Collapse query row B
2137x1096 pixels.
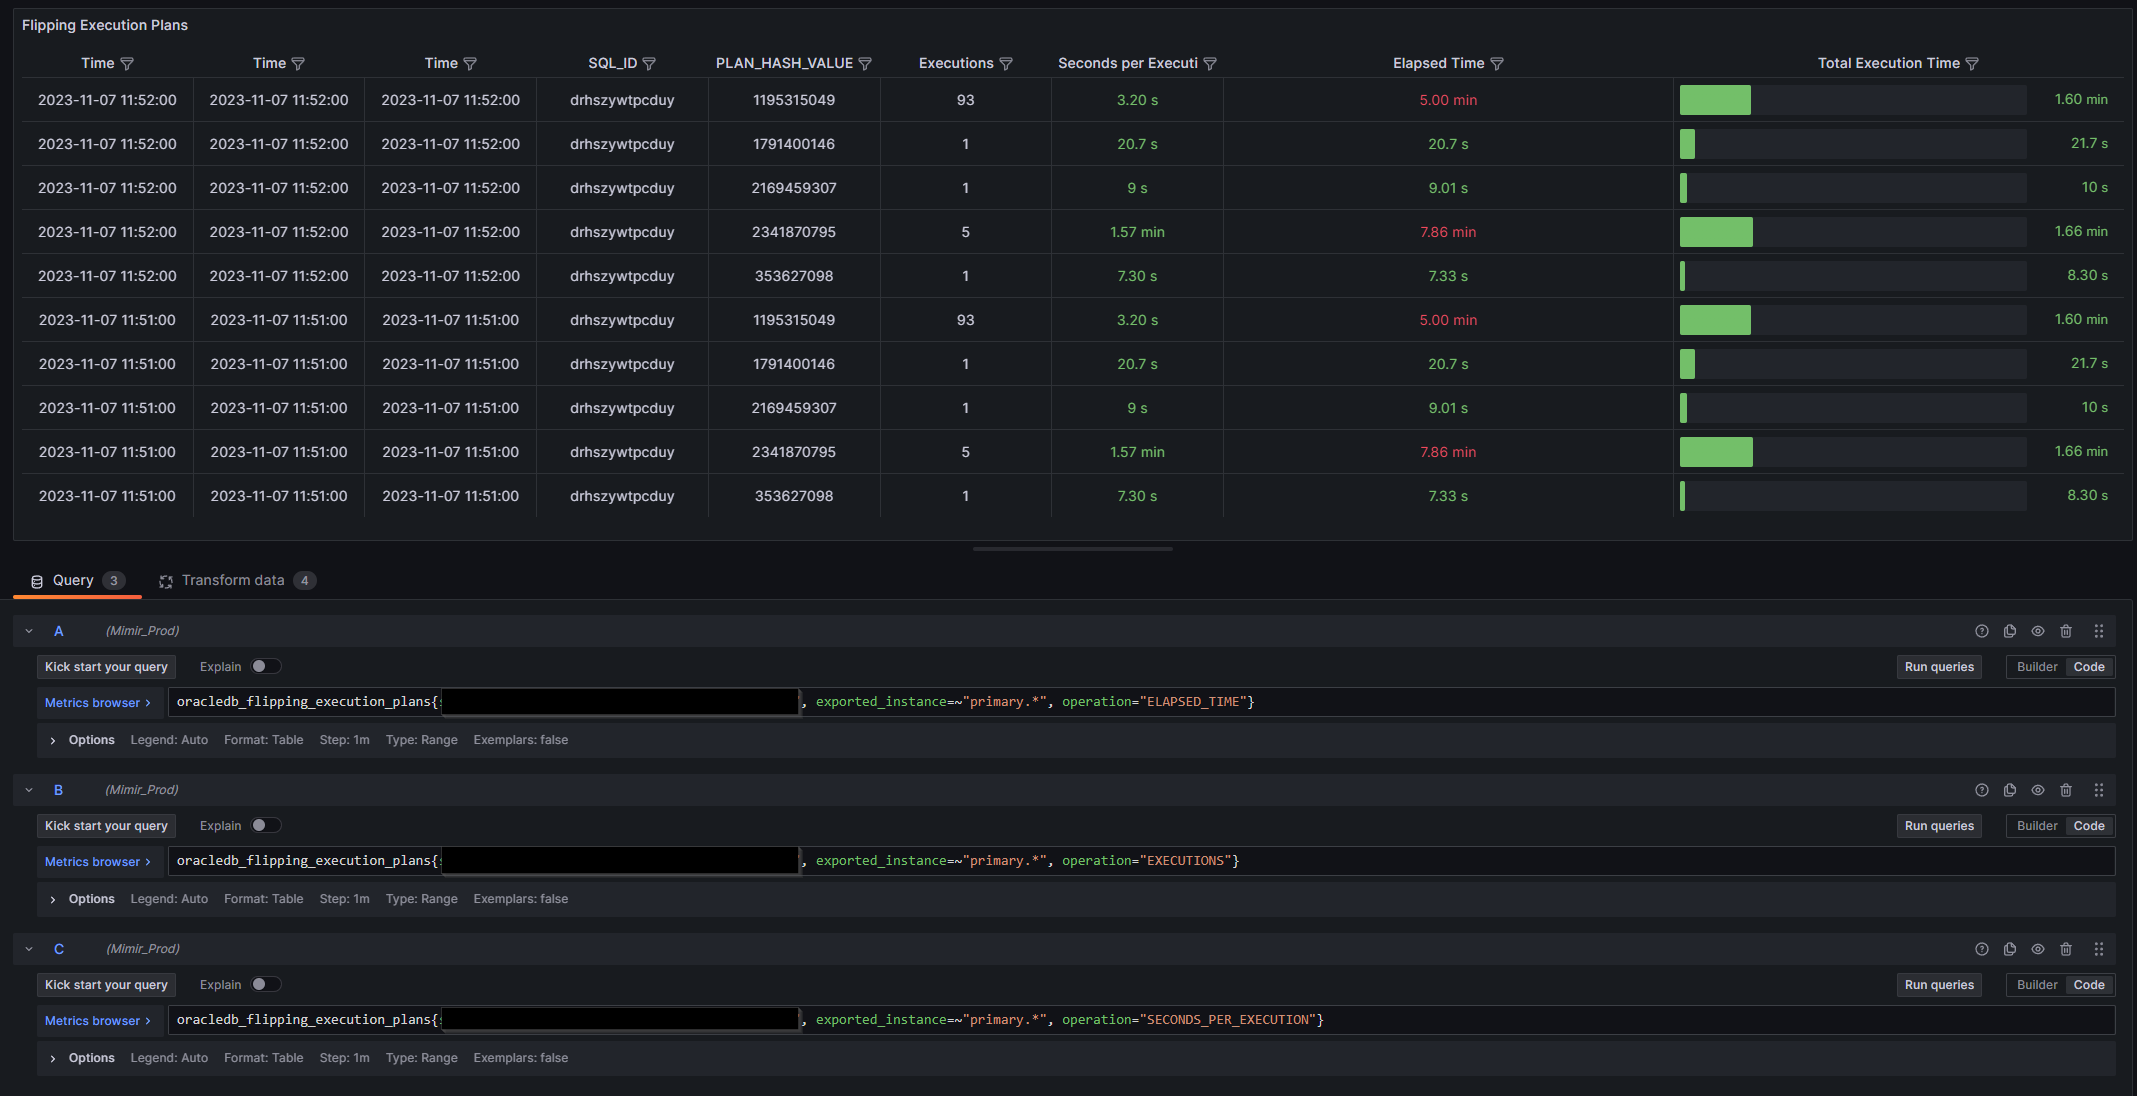pyautogui.click(x=29, y=790)
